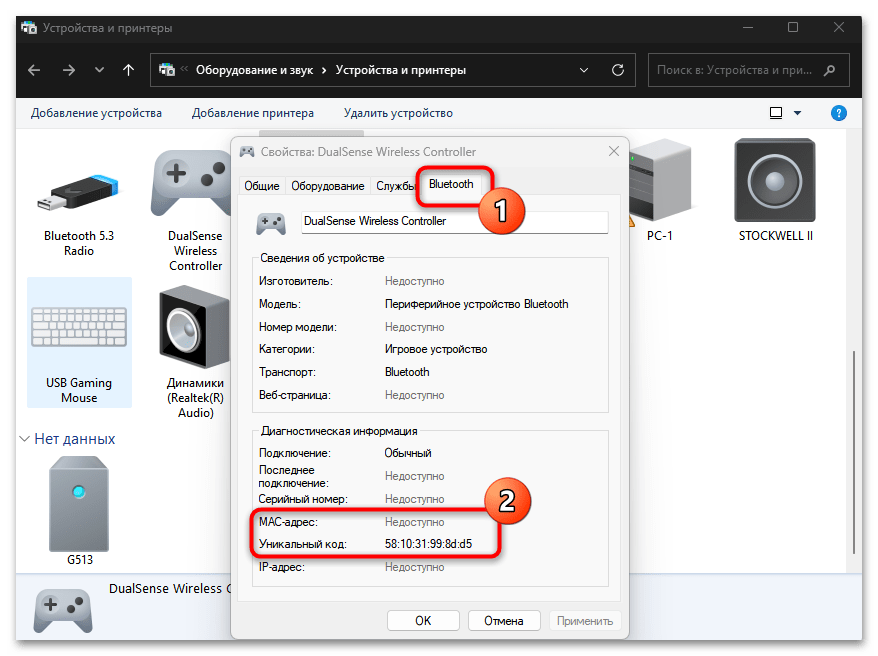Click the vertical scrollbar of devices window

click(x=853, y=452)
